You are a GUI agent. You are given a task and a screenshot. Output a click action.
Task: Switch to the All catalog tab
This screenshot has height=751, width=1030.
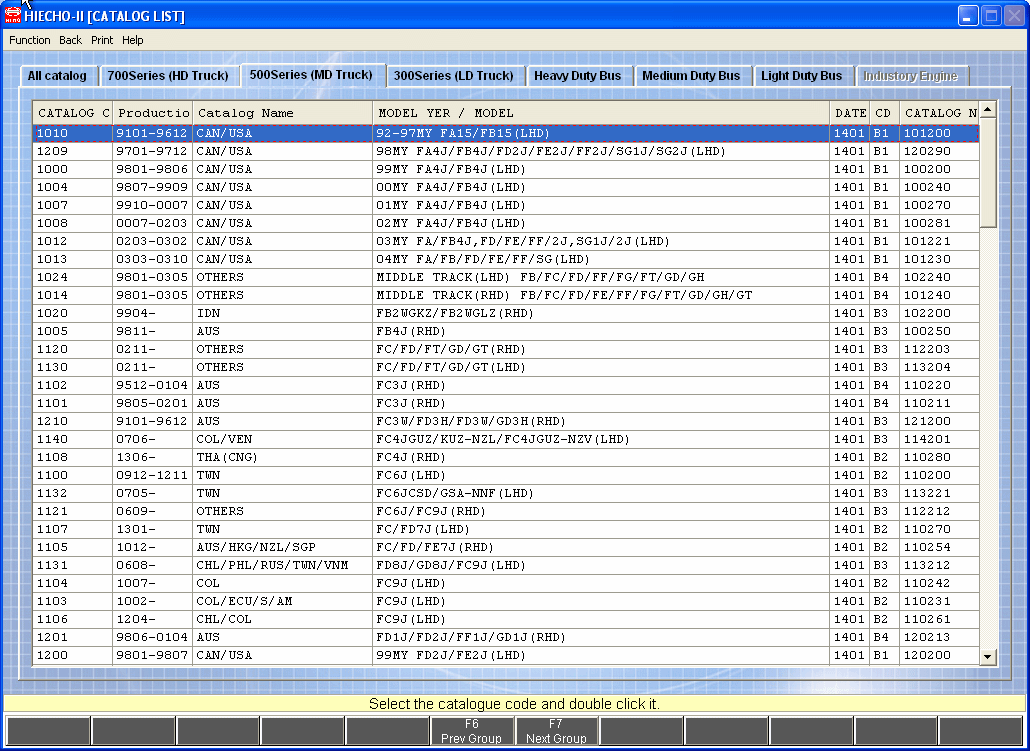coord(57,76)
